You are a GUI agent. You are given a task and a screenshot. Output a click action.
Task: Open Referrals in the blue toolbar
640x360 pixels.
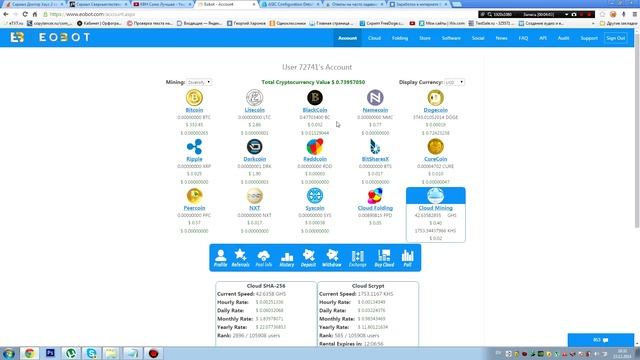coord(240,258)
